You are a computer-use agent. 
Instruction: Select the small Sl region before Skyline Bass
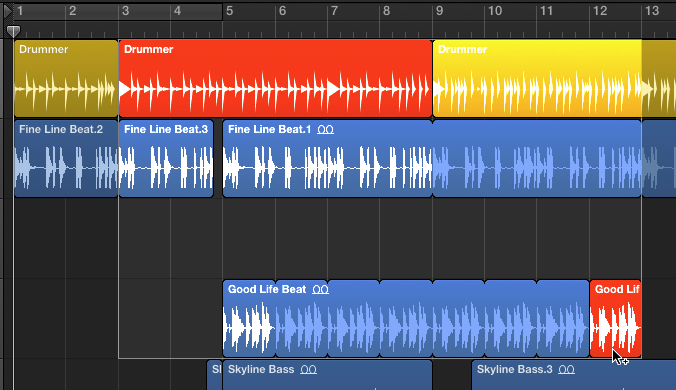click(x=215, y=375)
